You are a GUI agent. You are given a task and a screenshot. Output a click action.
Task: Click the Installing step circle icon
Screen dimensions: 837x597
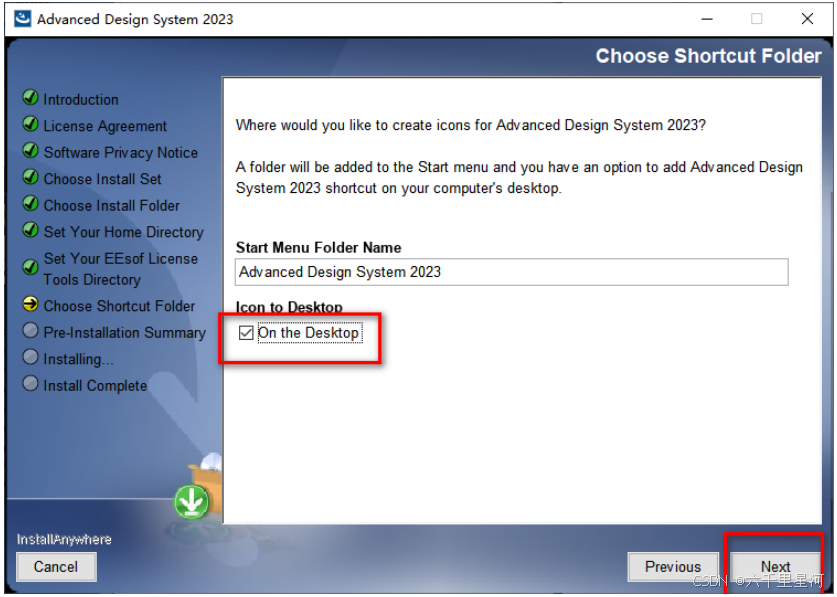point(31,359)
